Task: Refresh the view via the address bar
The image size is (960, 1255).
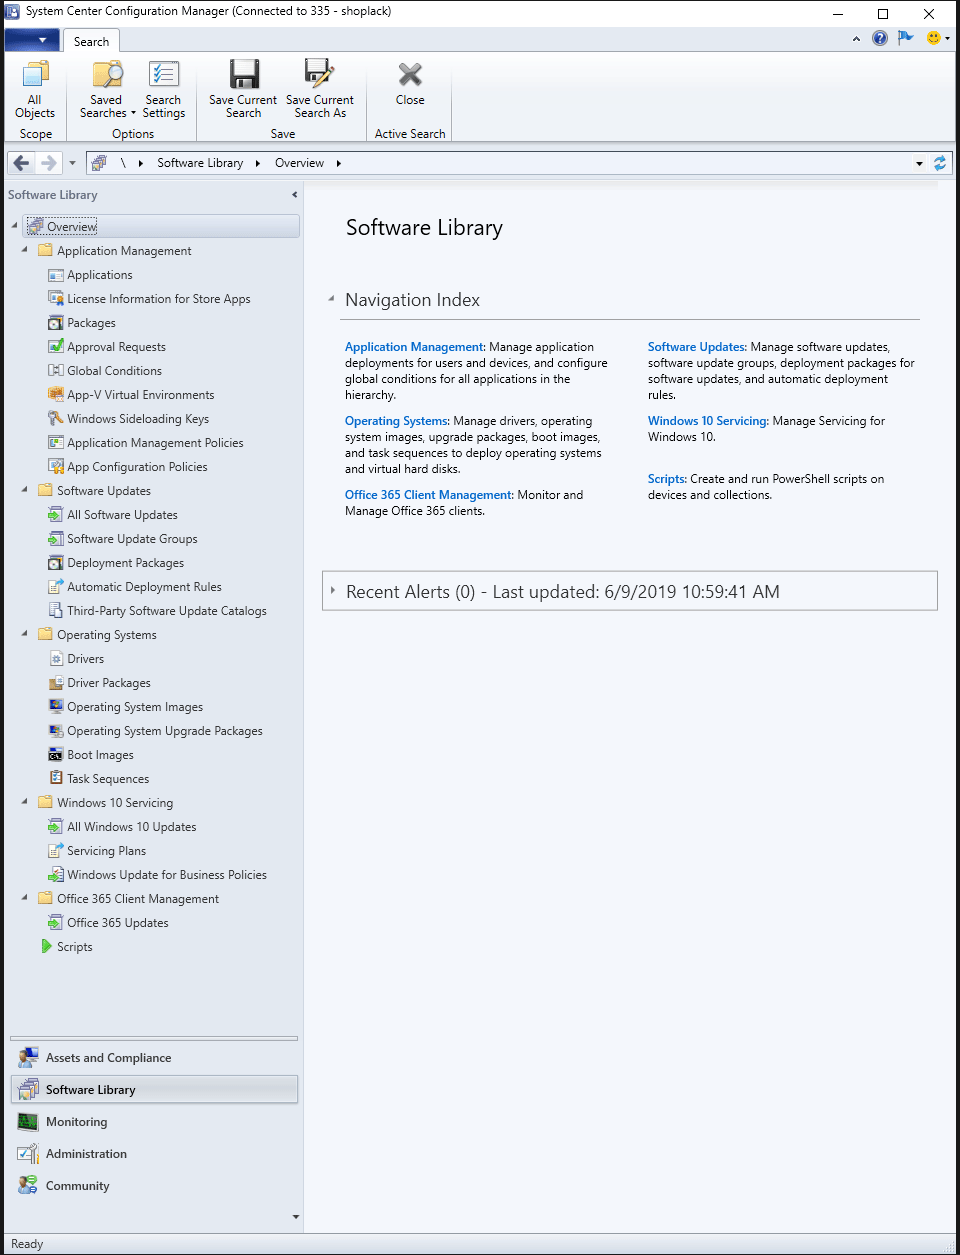Action: click(940, 163)
